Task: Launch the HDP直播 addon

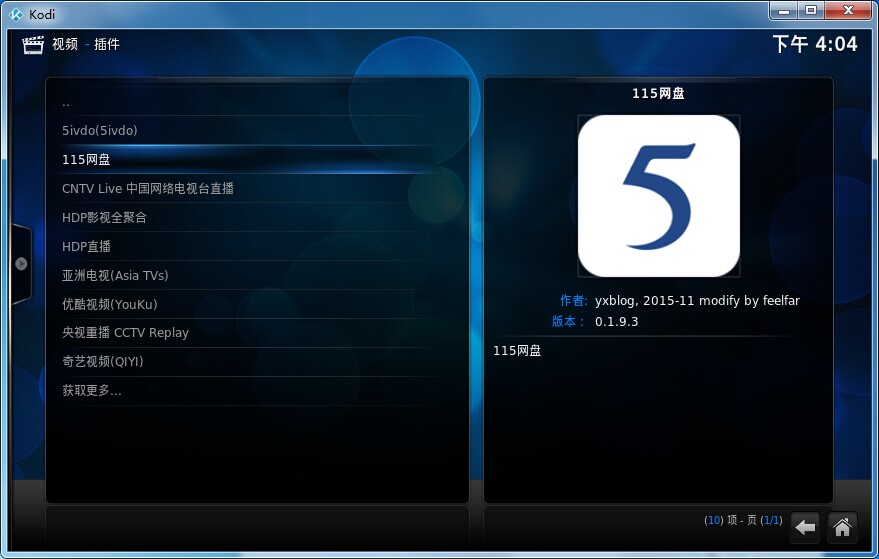Action: [86, 247]
